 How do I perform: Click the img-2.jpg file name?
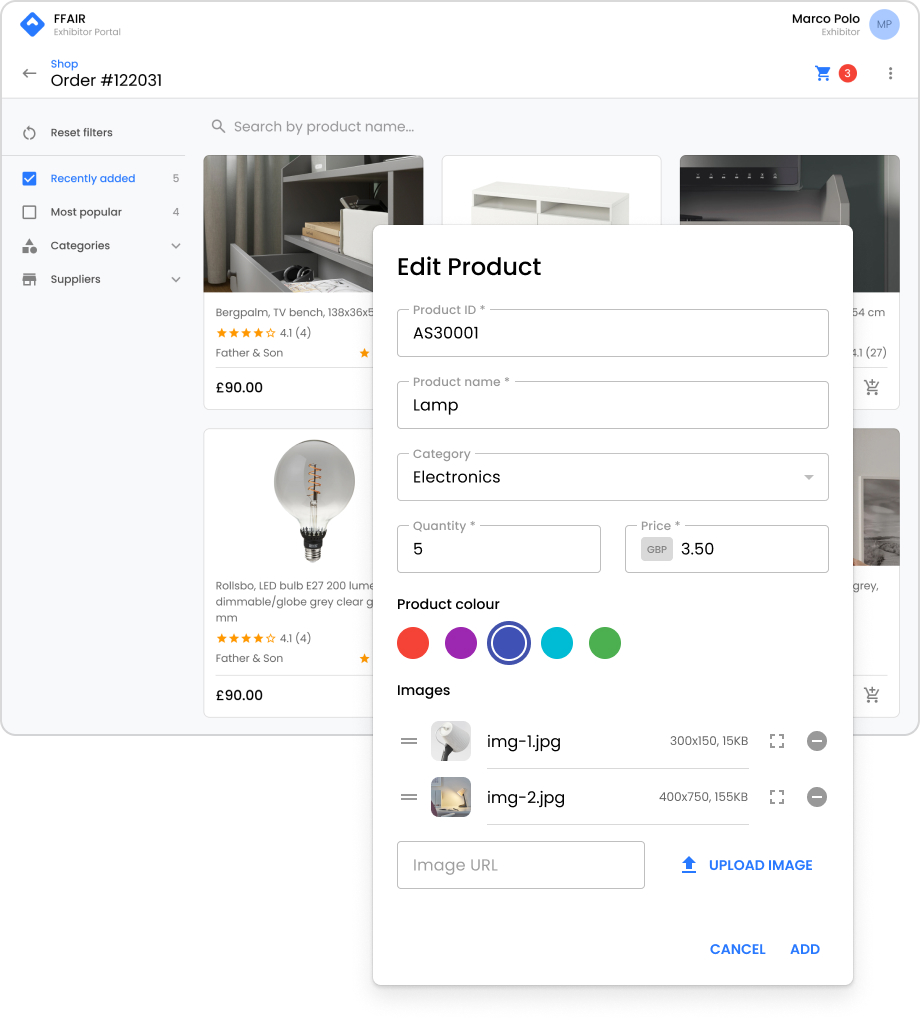526,798
